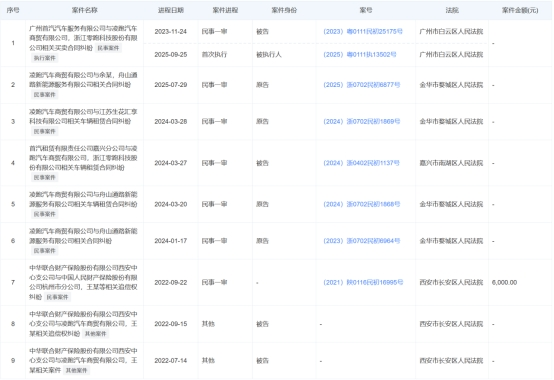Click the 其他案件 tag in row 9
This screenshot has height=380, width=554.
76,370
